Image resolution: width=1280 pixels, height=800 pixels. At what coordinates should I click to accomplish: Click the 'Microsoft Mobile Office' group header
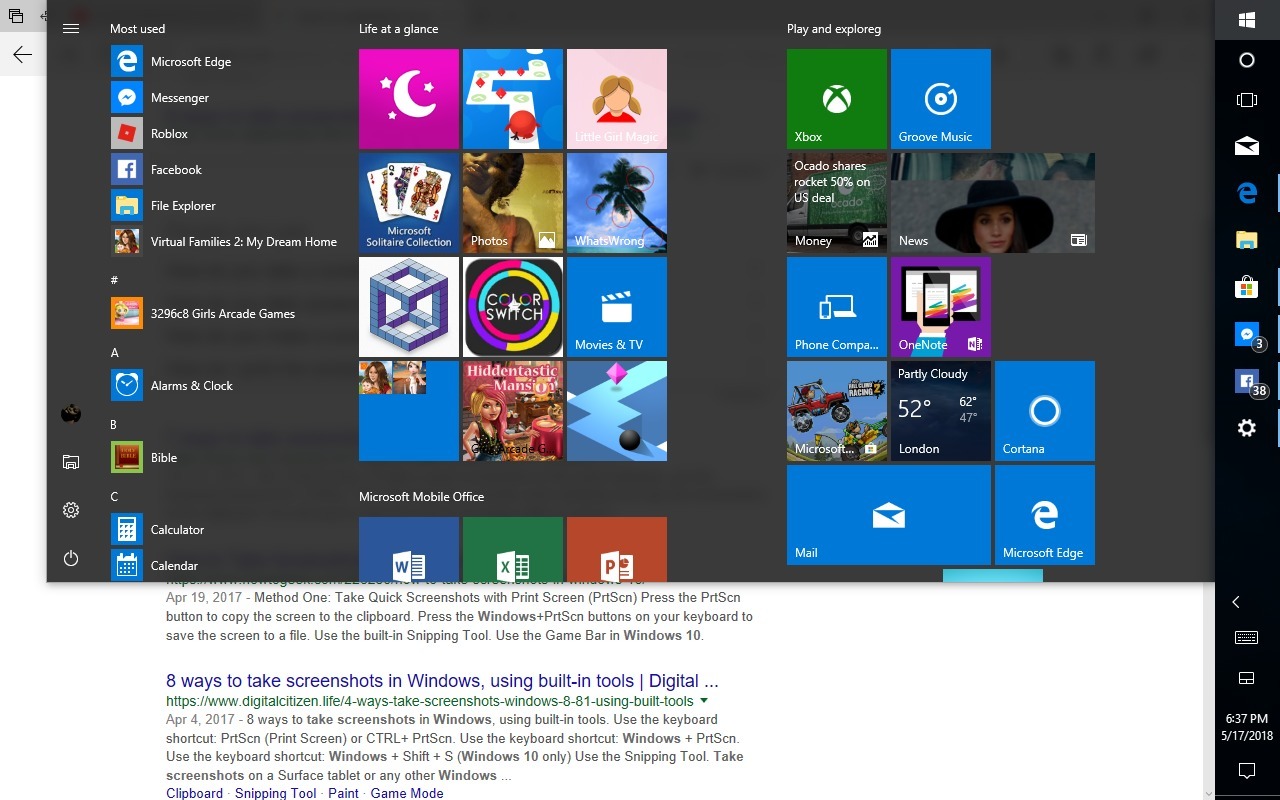[422, 497]
